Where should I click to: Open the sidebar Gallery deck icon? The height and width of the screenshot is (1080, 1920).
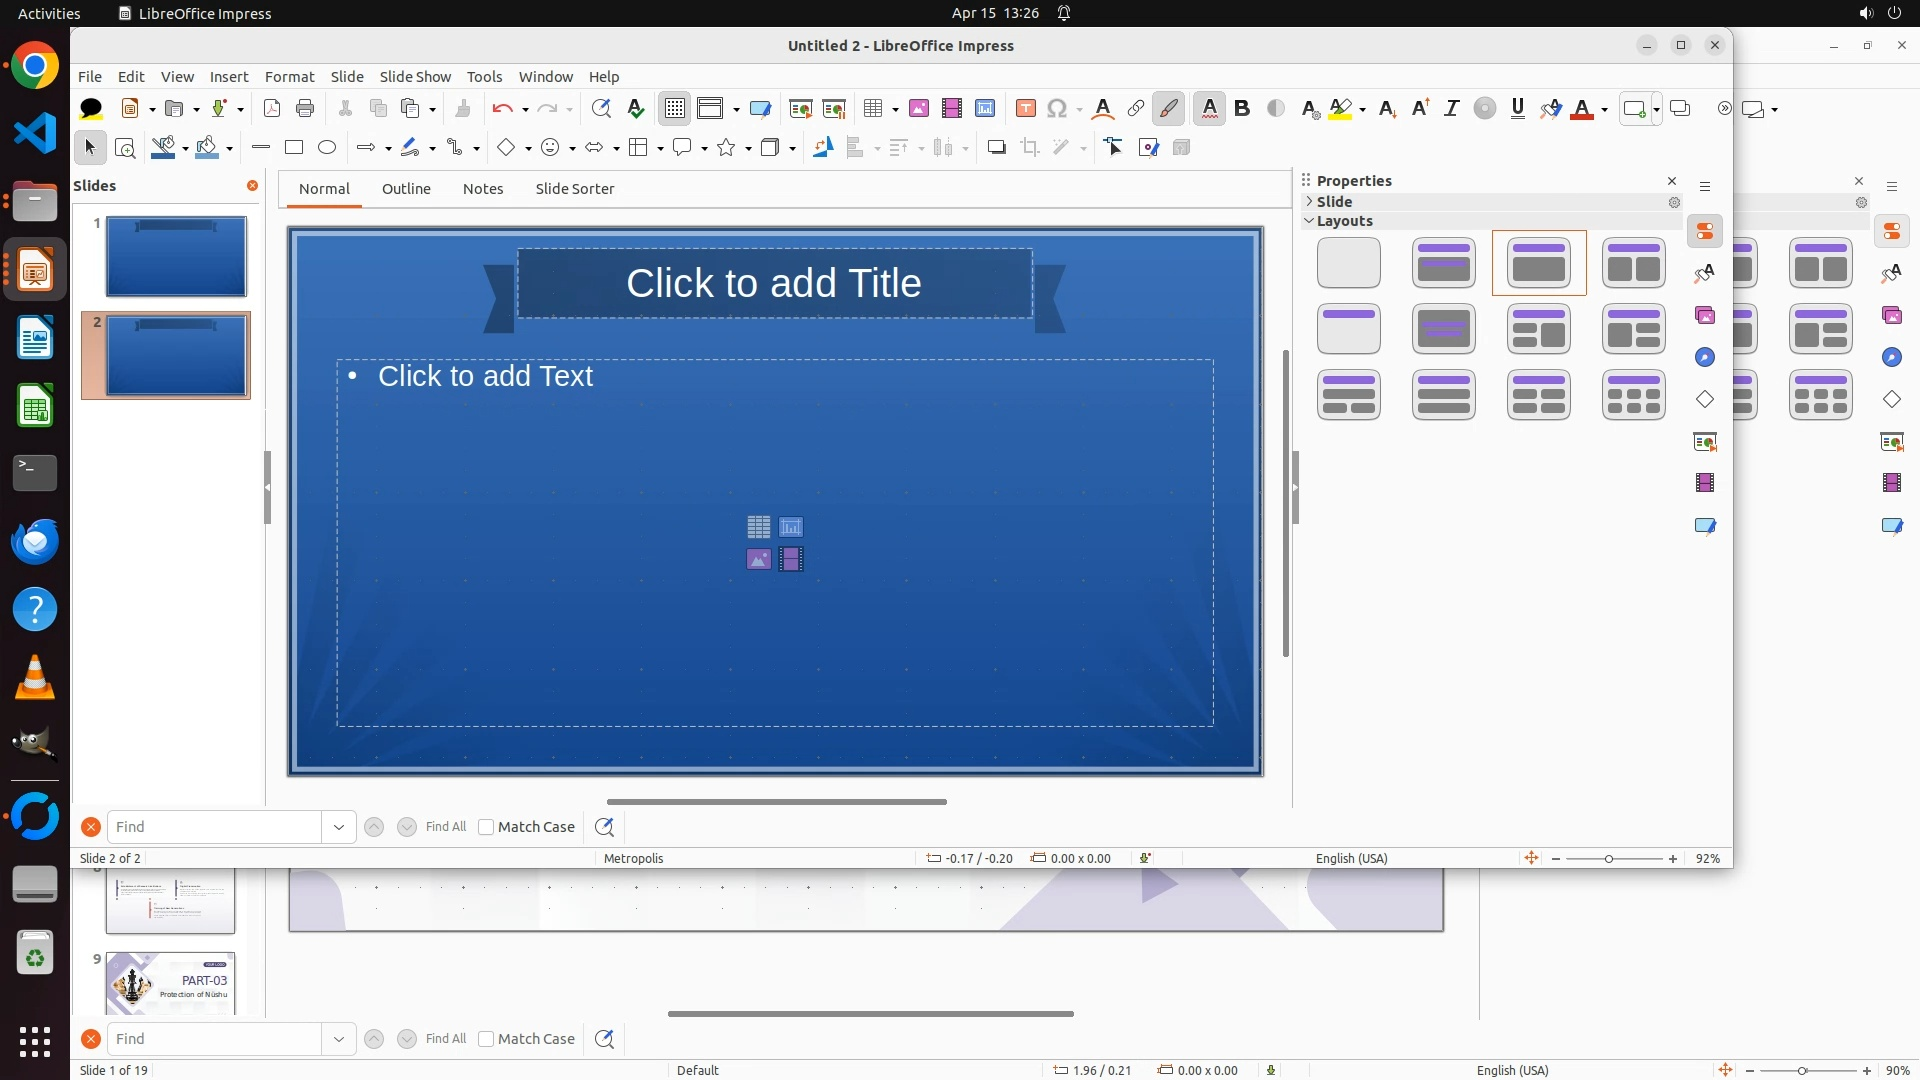point(1705,315)
